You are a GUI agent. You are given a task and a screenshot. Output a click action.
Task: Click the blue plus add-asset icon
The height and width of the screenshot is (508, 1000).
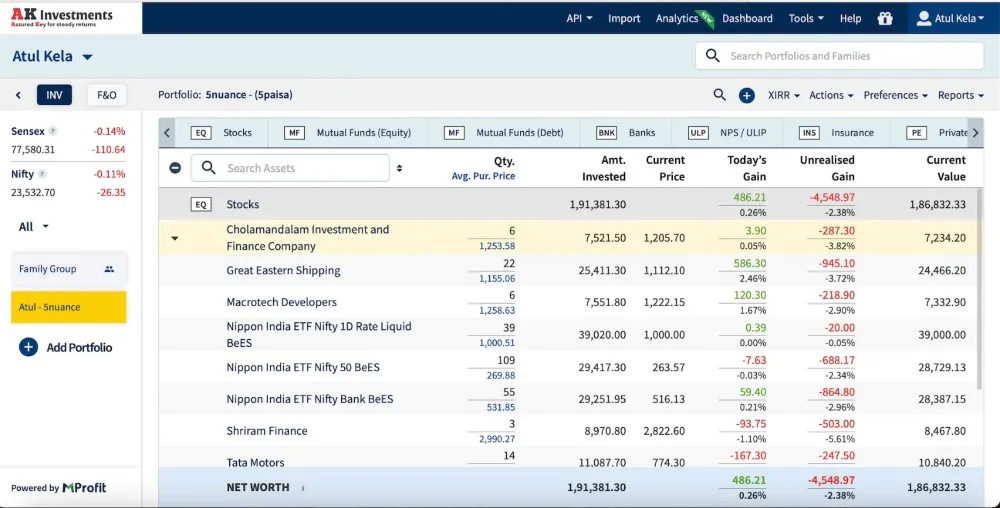747,96
